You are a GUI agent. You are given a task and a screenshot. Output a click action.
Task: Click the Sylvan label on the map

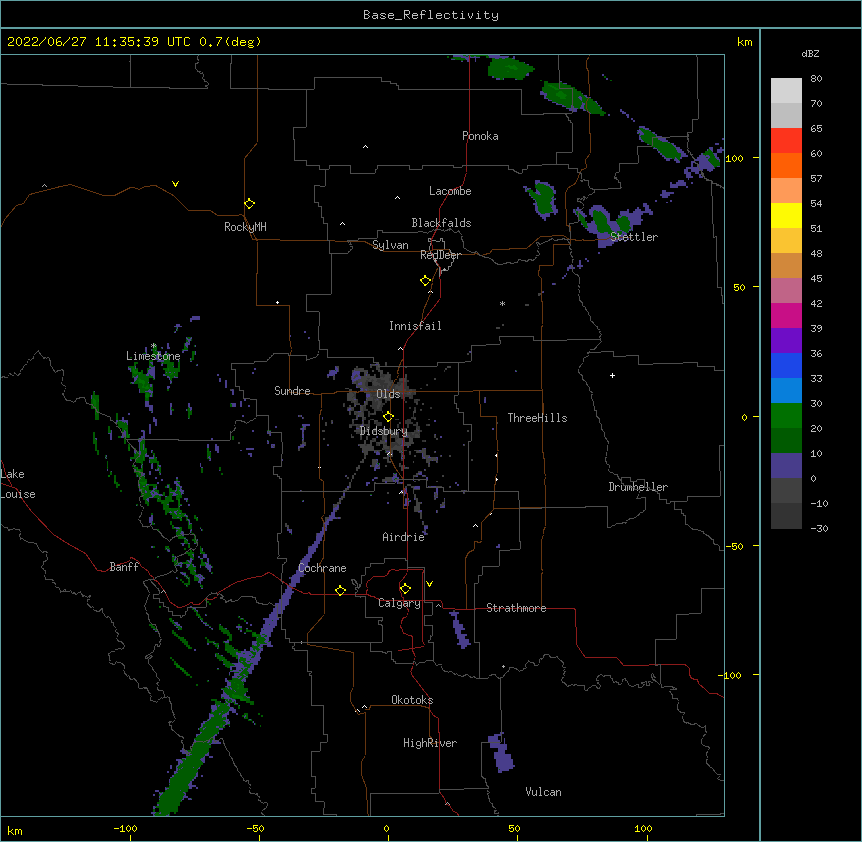tap(390, 245)
